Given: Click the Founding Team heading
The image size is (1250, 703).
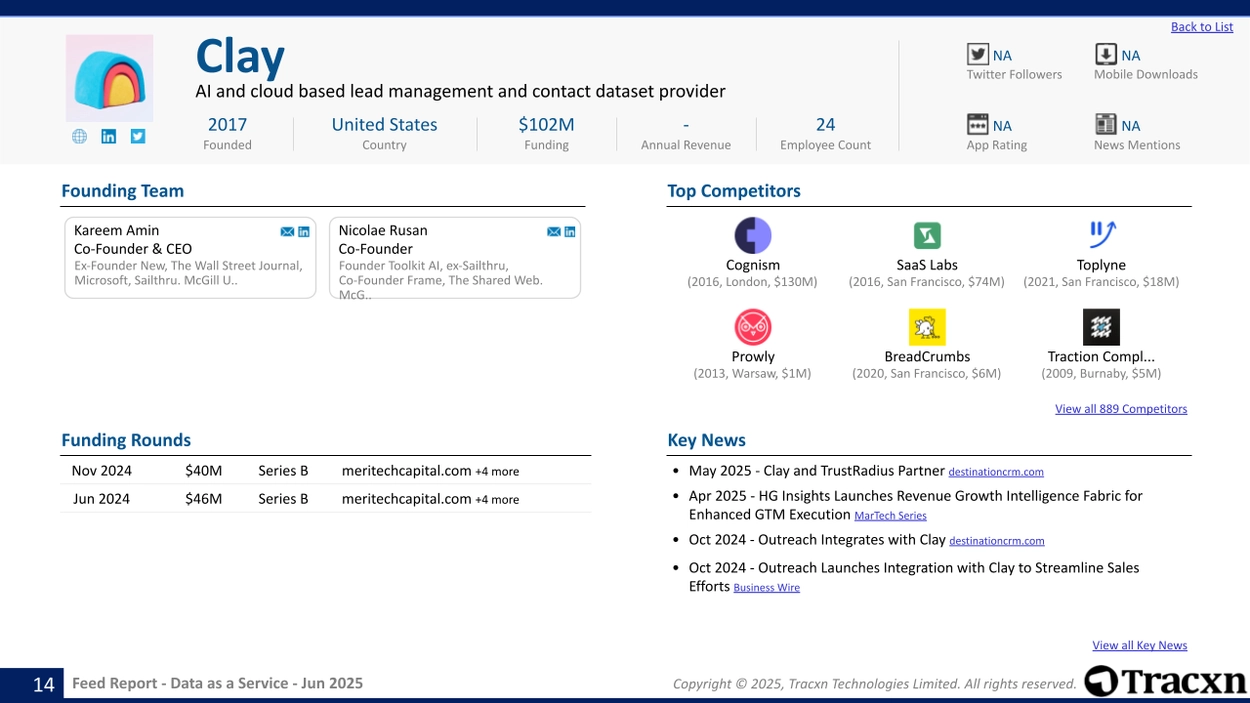Looking at the screenshot, I should 122,191.
